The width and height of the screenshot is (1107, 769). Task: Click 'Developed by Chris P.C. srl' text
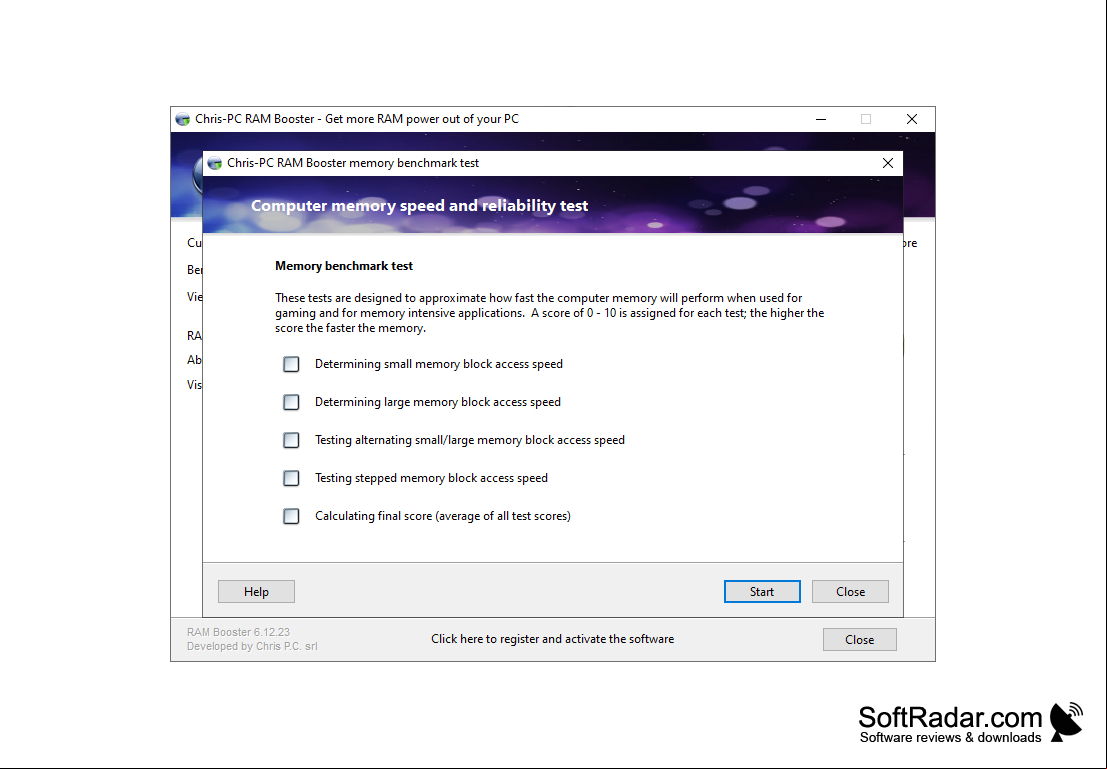tap(252, 646)
